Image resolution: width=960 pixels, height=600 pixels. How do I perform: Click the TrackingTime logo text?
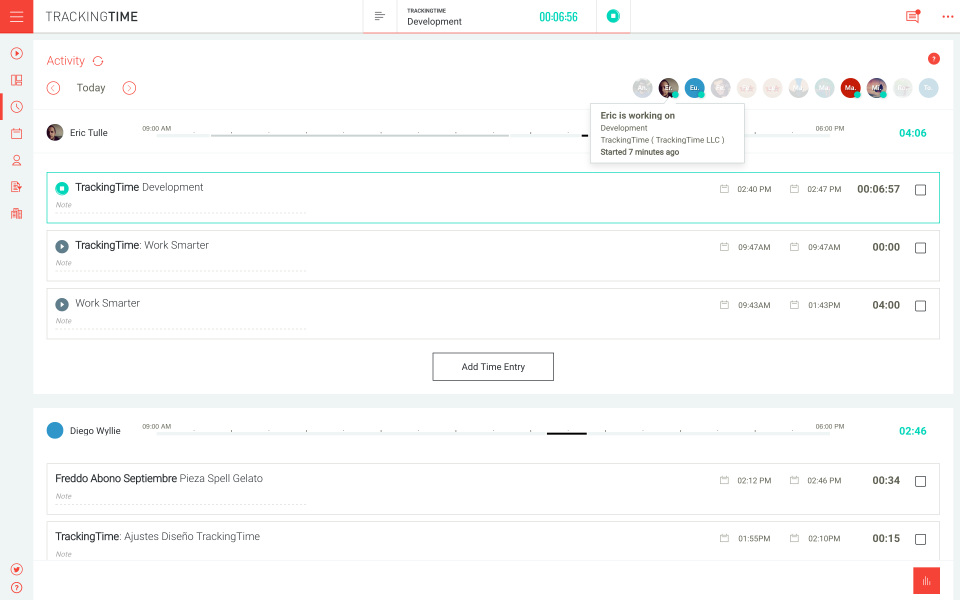92,17
